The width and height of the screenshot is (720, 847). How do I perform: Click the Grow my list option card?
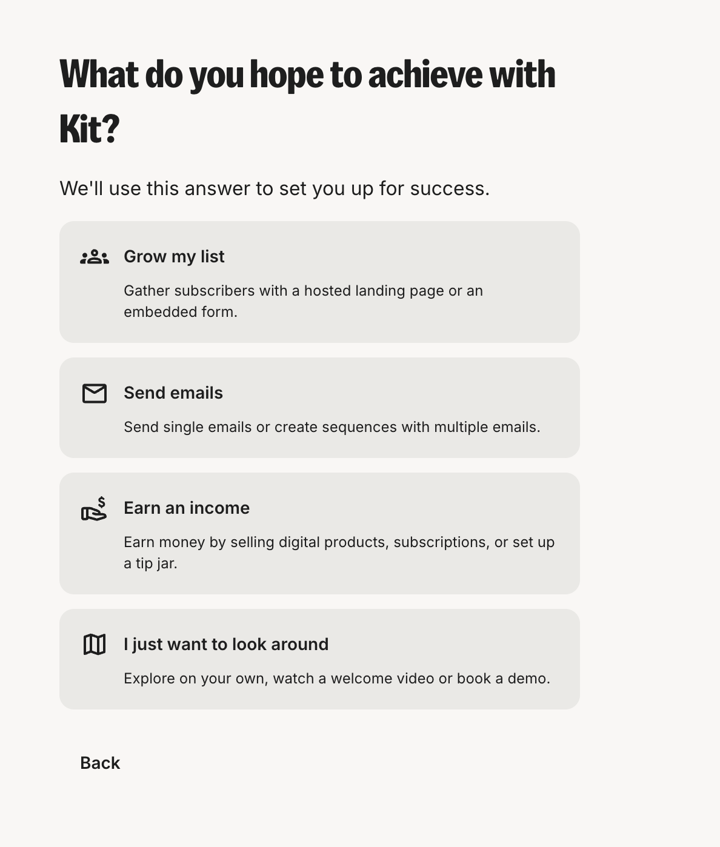coord(320,281)
